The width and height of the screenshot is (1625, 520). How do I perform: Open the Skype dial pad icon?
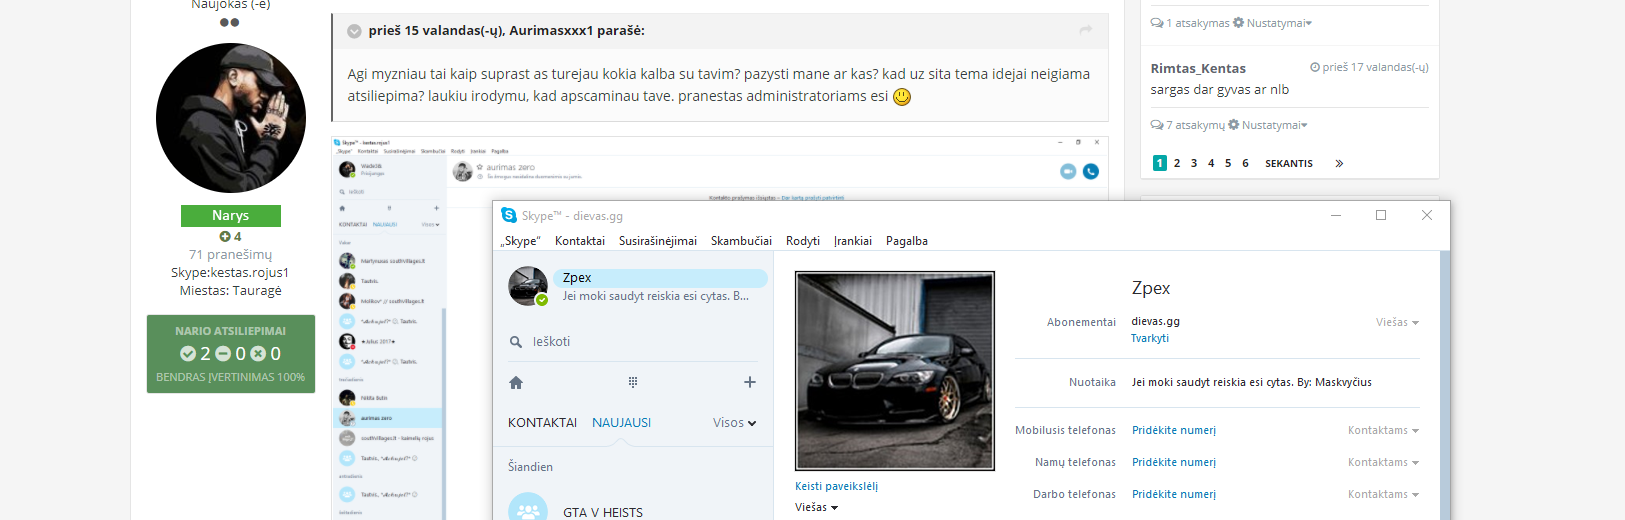point(633,382)
